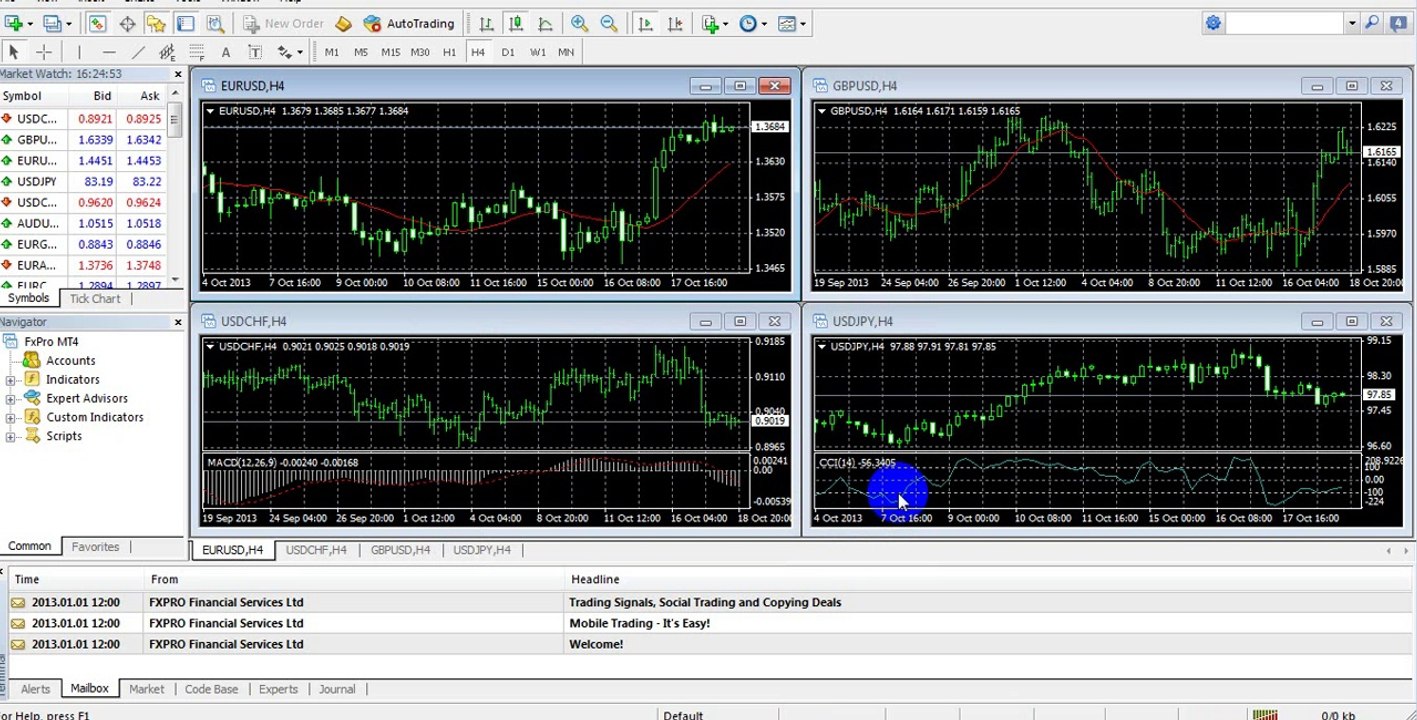Set timeframe to D1

point(508,52)
